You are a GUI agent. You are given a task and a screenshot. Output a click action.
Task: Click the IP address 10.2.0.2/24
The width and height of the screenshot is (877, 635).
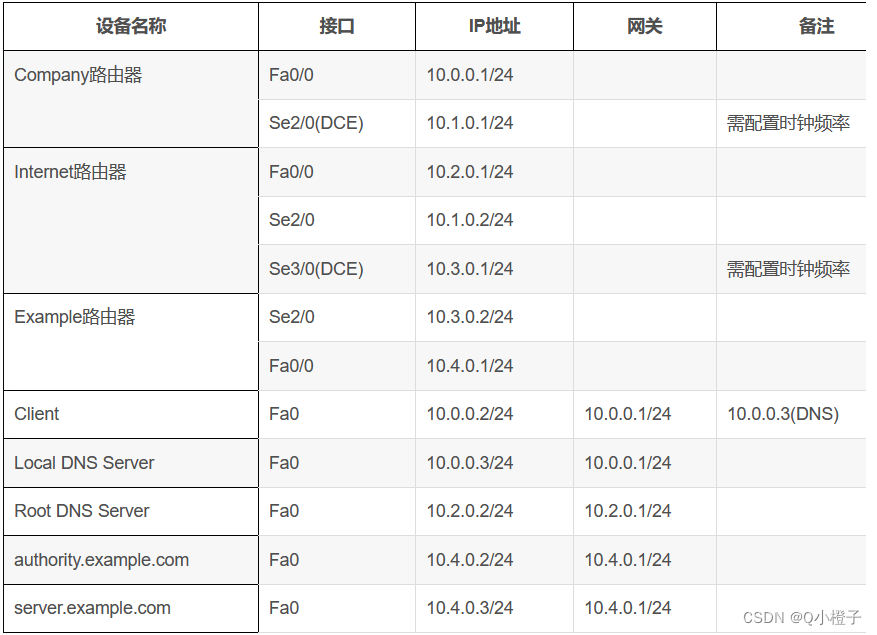[470, 511]
